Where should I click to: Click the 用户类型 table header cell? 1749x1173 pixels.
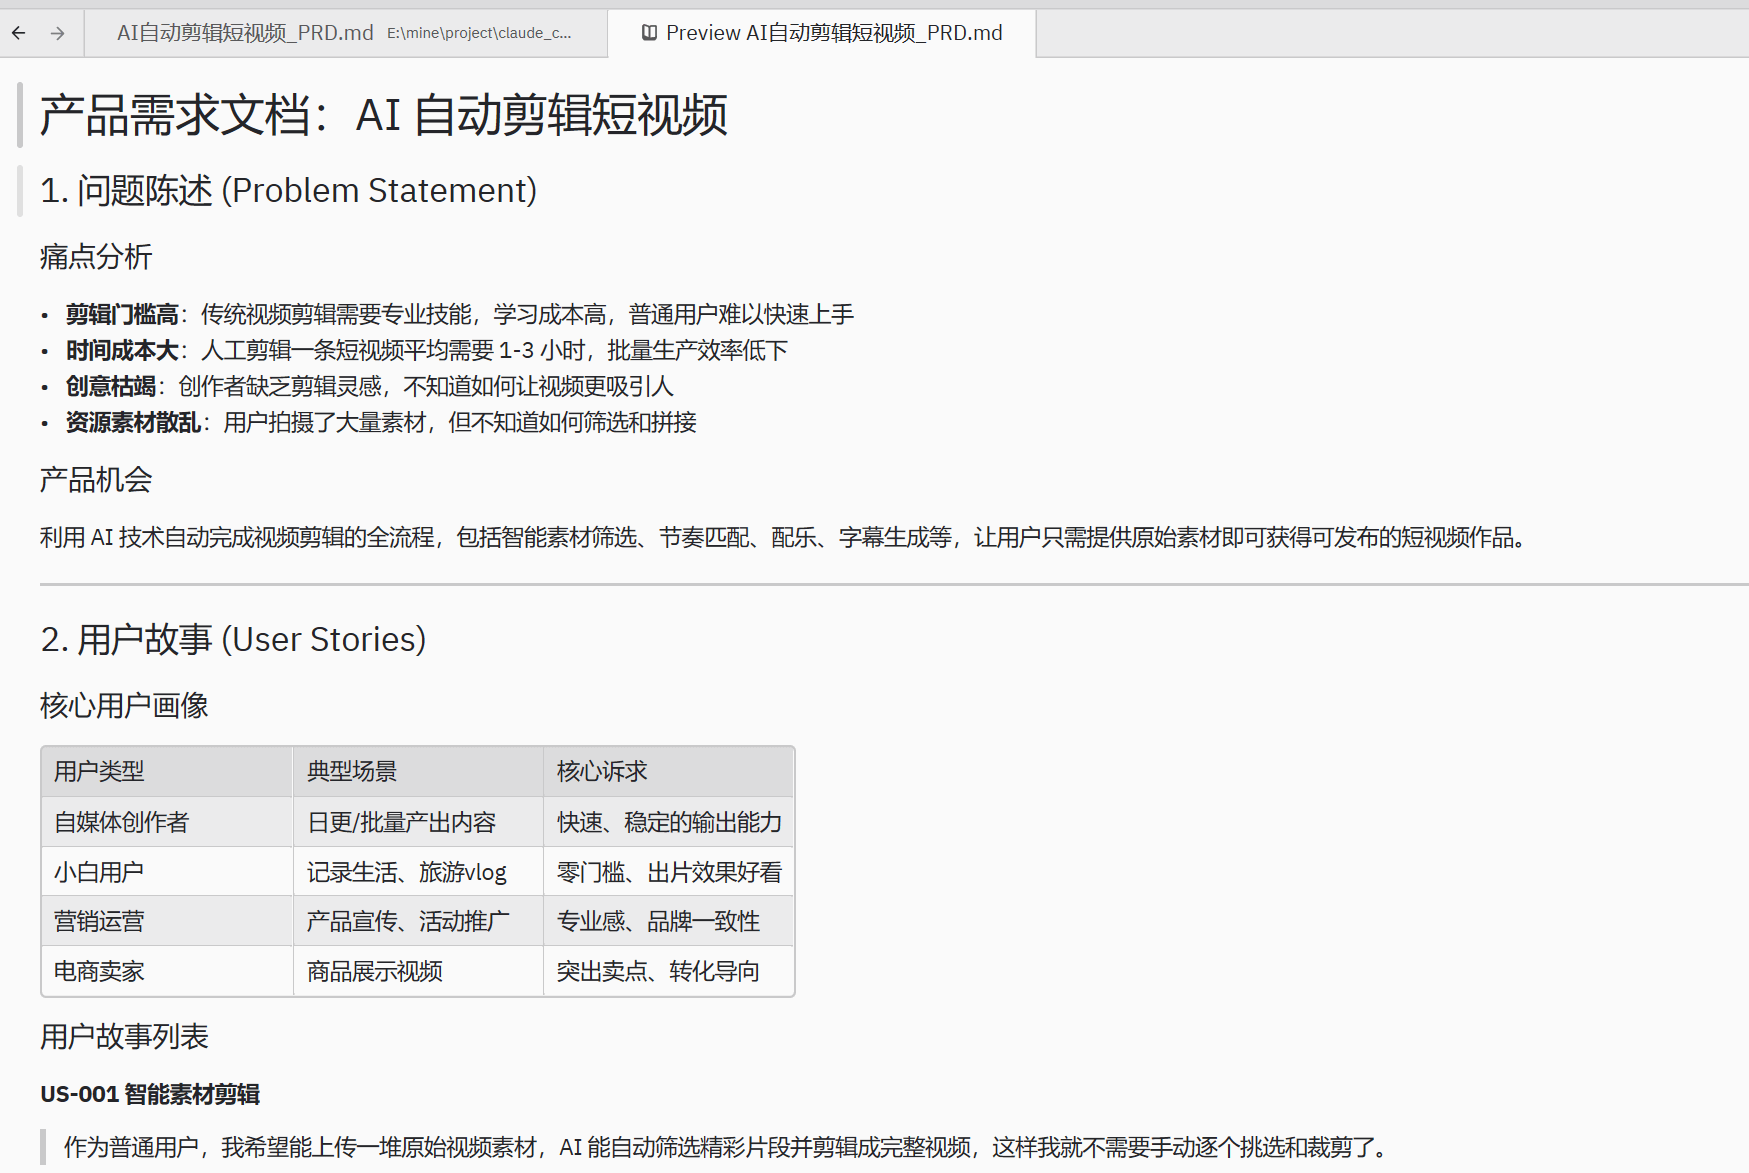(x=99, y=771)
